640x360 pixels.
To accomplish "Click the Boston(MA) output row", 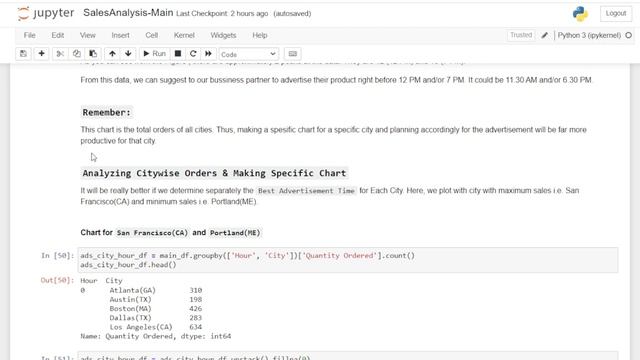I will 156,309.
